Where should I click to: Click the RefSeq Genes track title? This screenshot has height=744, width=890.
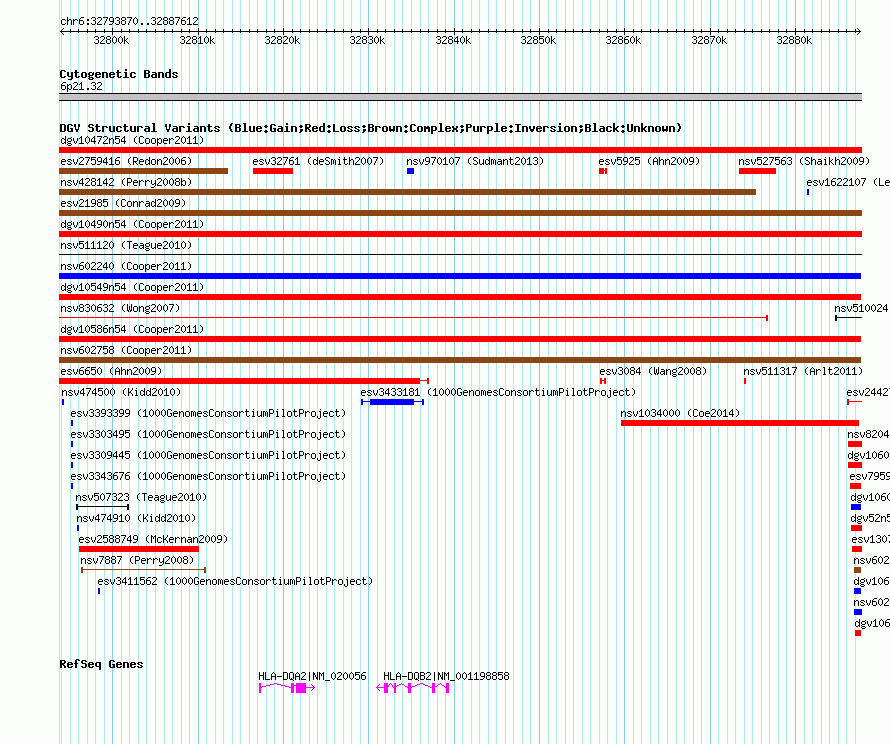[101, 664]
